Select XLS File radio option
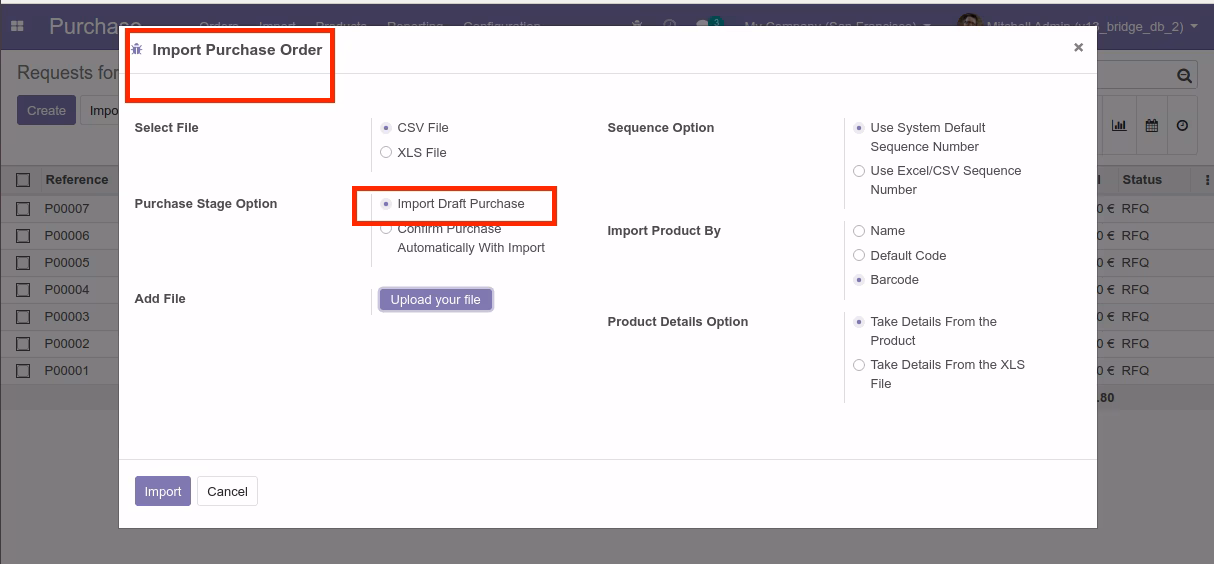 [386, 153]
